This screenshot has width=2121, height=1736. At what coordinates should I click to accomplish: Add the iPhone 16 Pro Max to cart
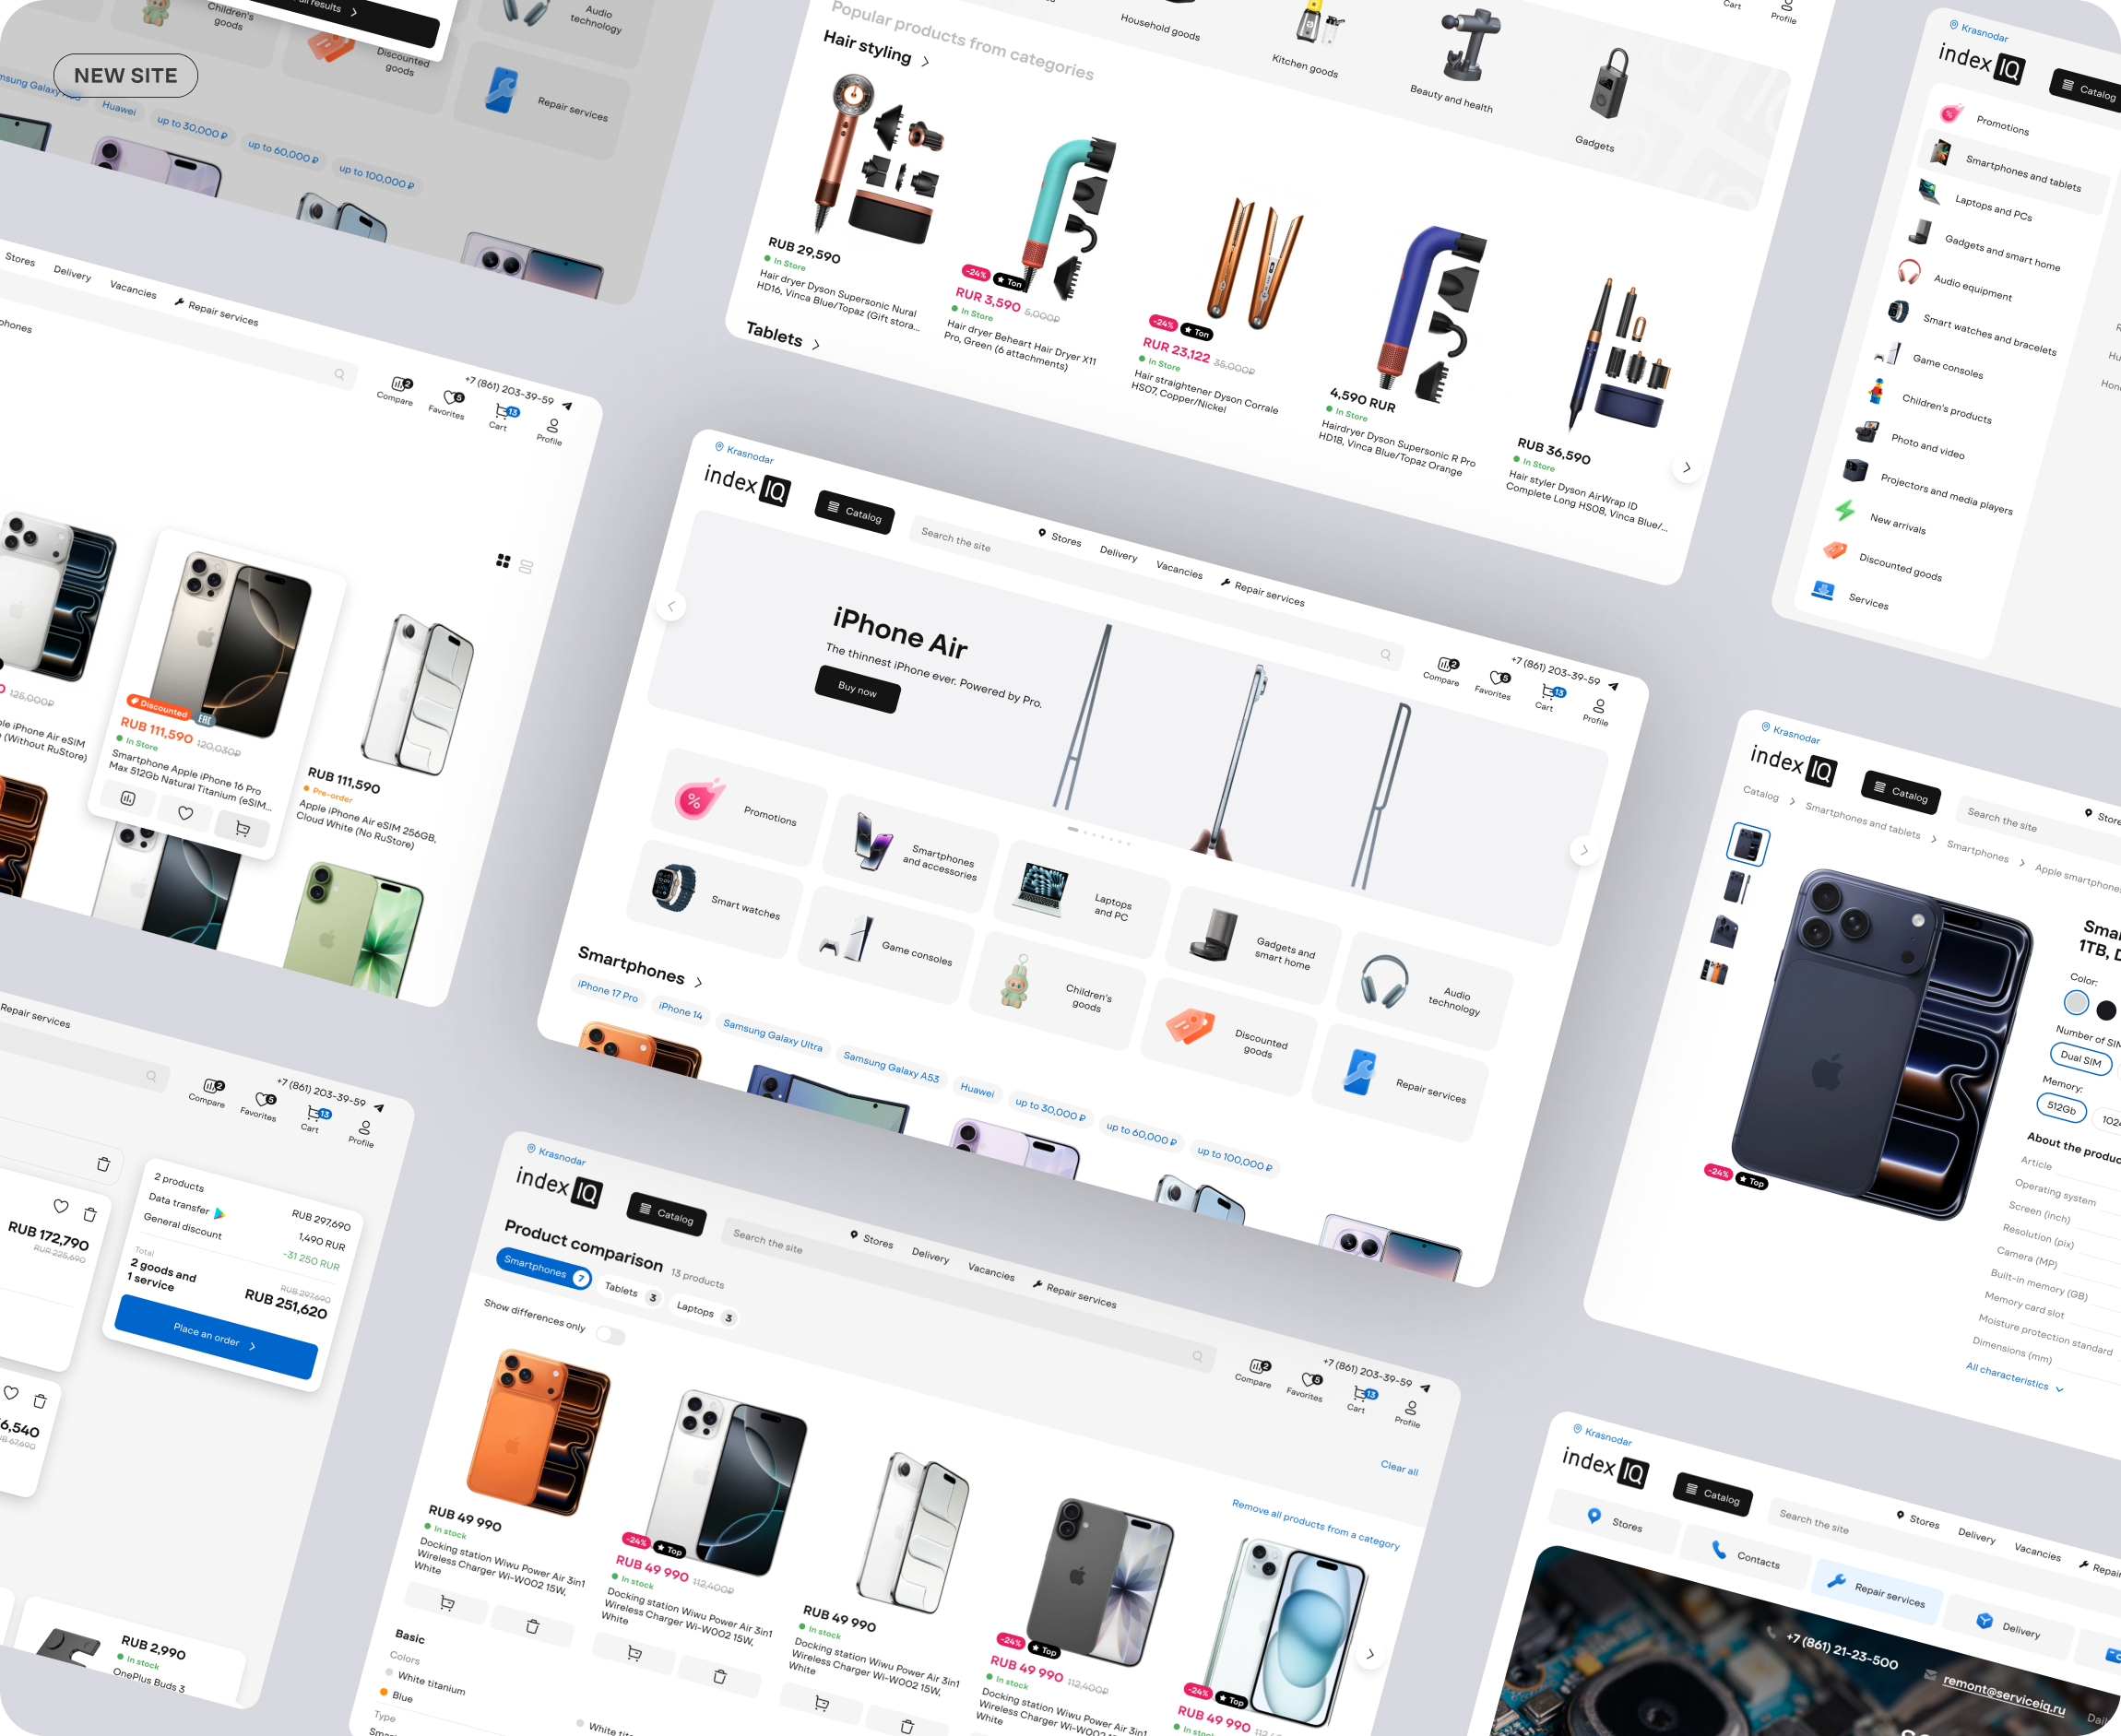click(x=242, y=828)
